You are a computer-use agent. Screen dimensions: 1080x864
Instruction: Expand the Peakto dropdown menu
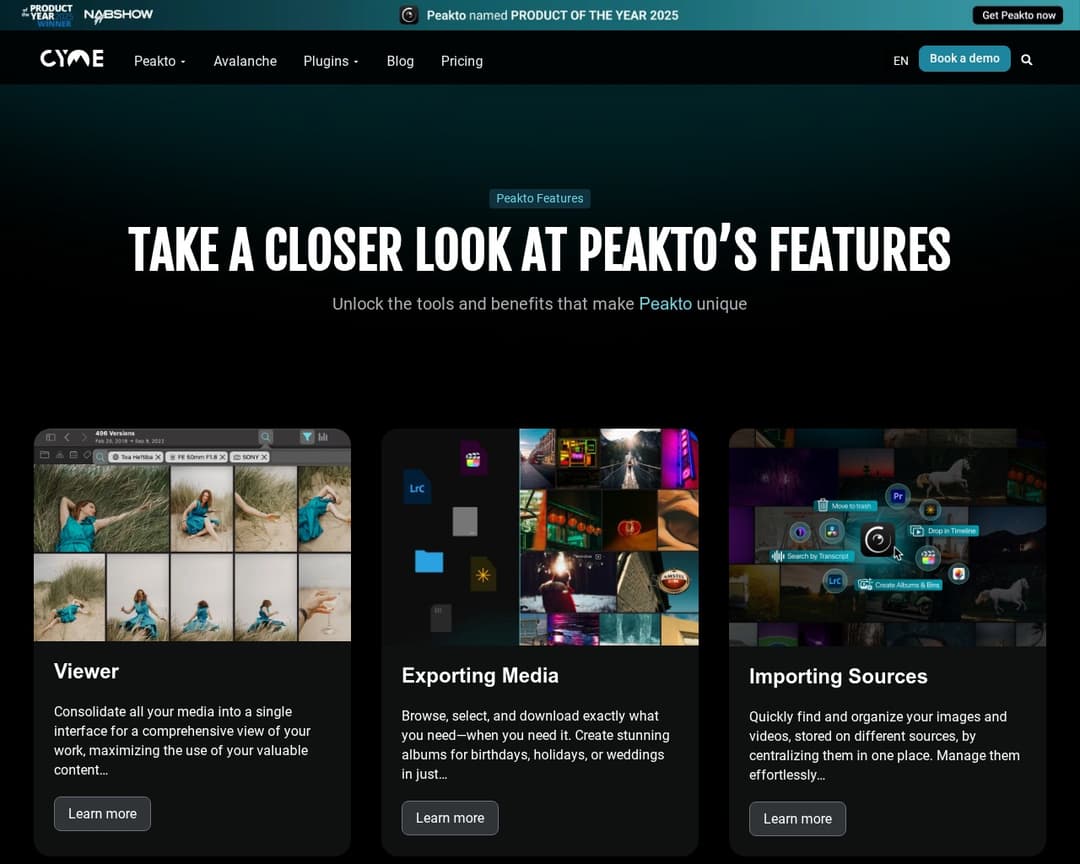tap(159, 61)
